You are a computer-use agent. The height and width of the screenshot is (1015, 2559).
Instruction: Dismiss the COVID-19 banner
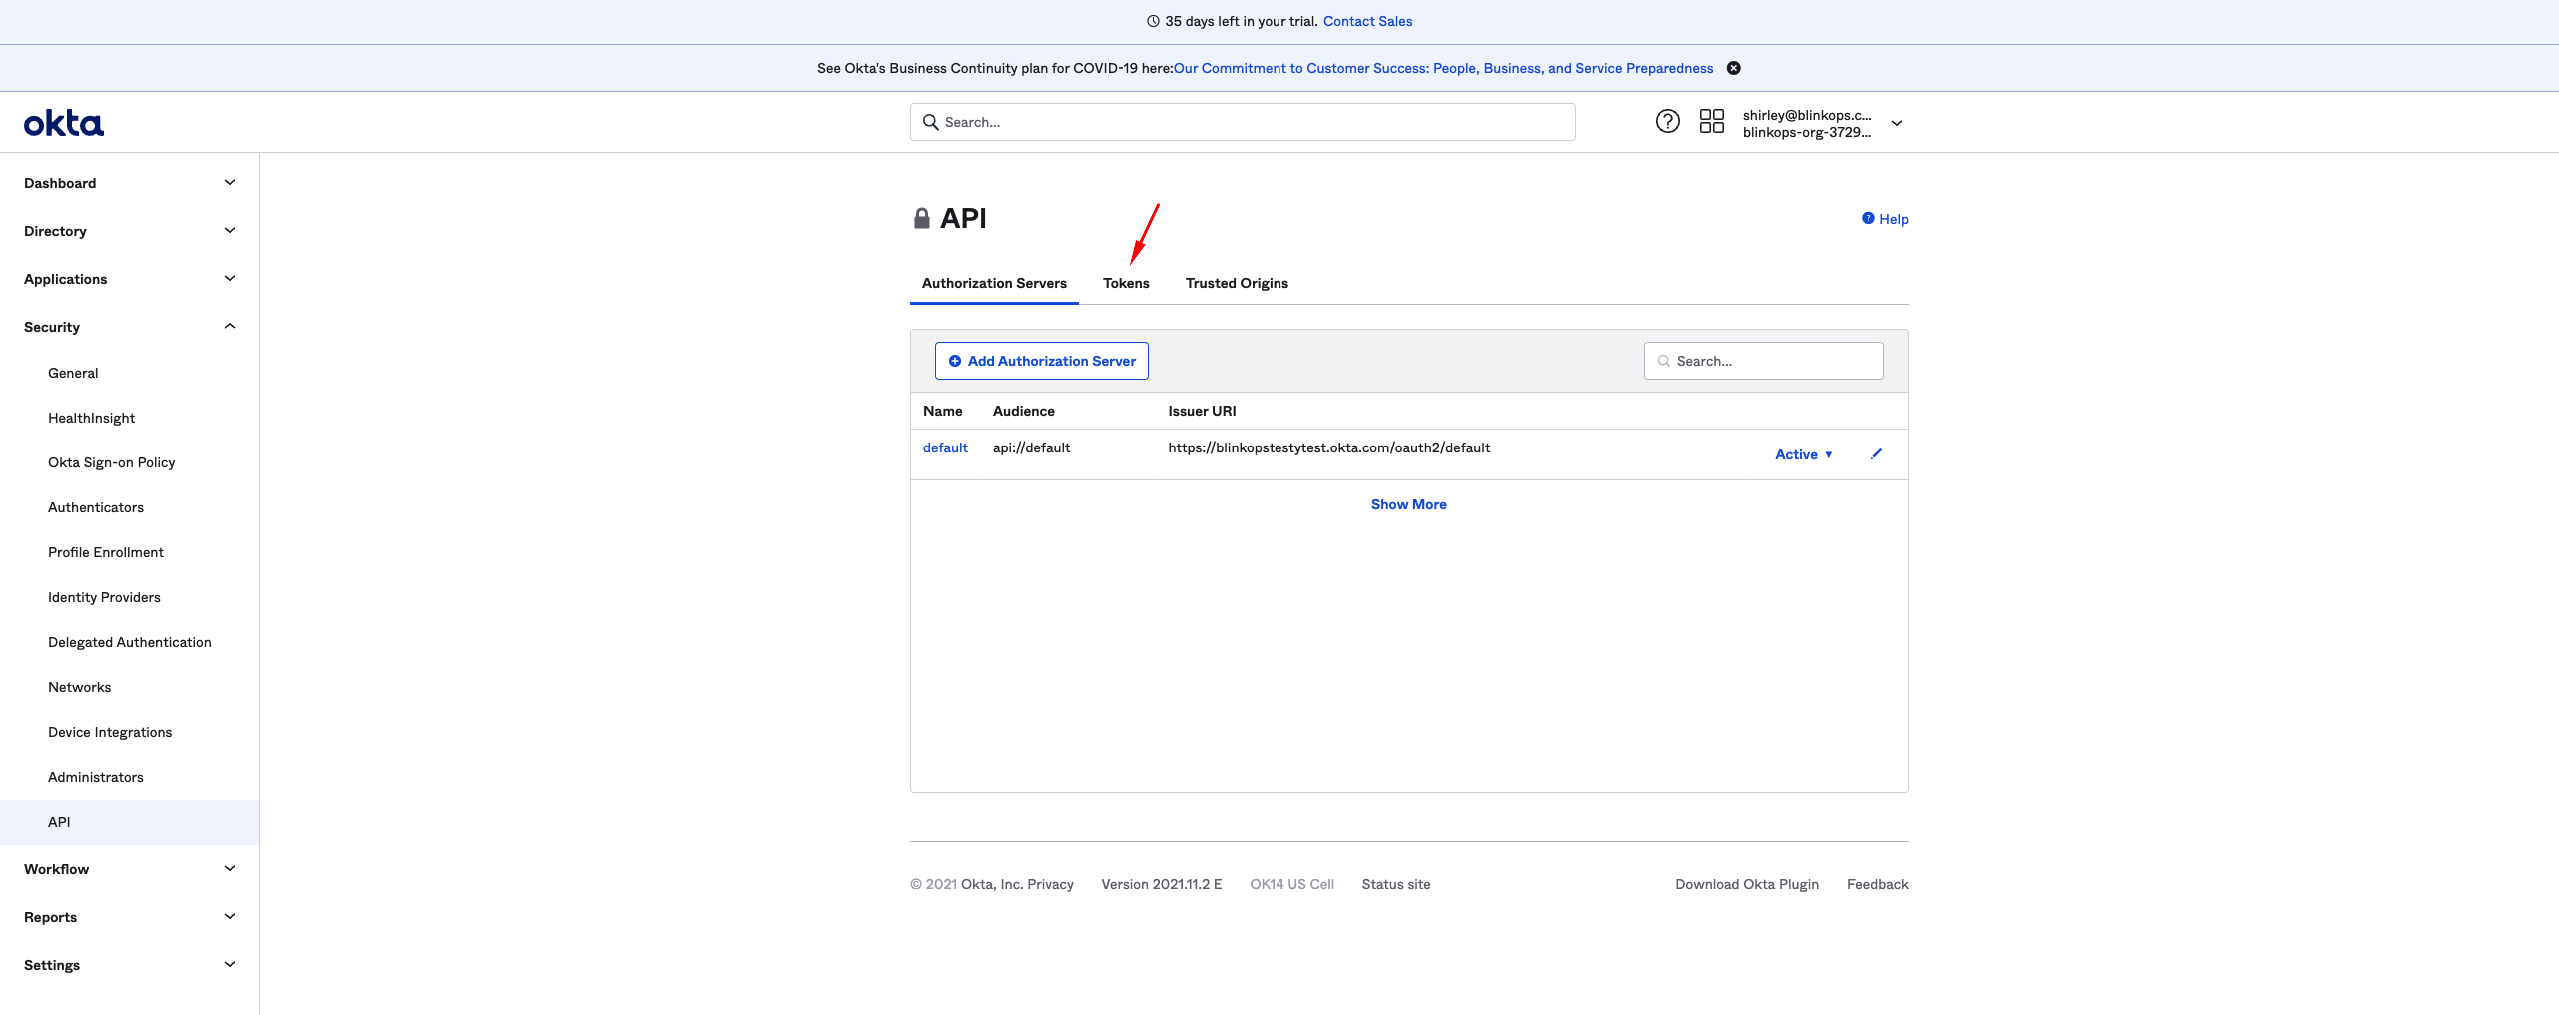[x=1733, y=68]
